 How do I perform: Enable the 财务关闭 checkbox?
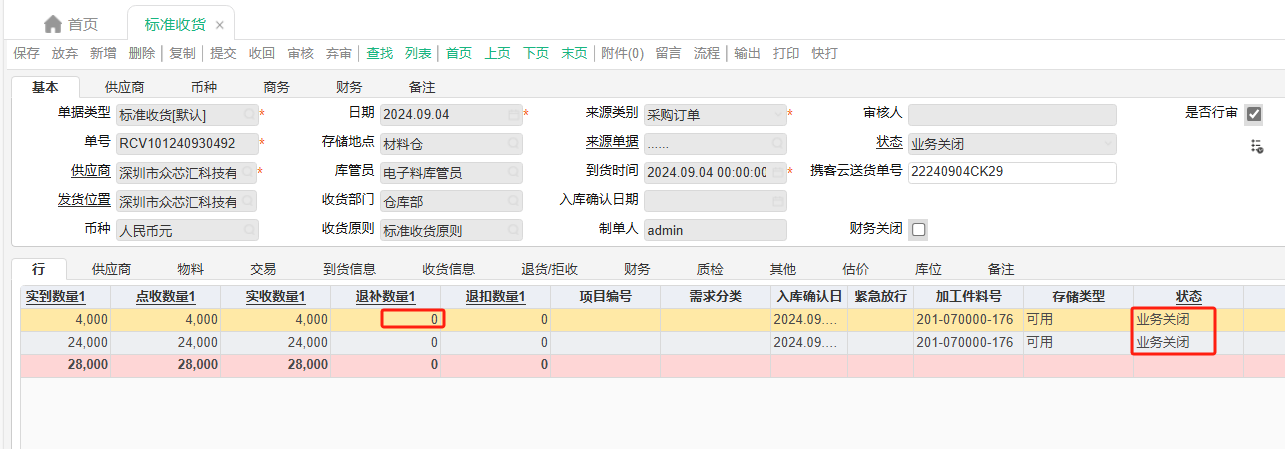(x=919, y=229)
